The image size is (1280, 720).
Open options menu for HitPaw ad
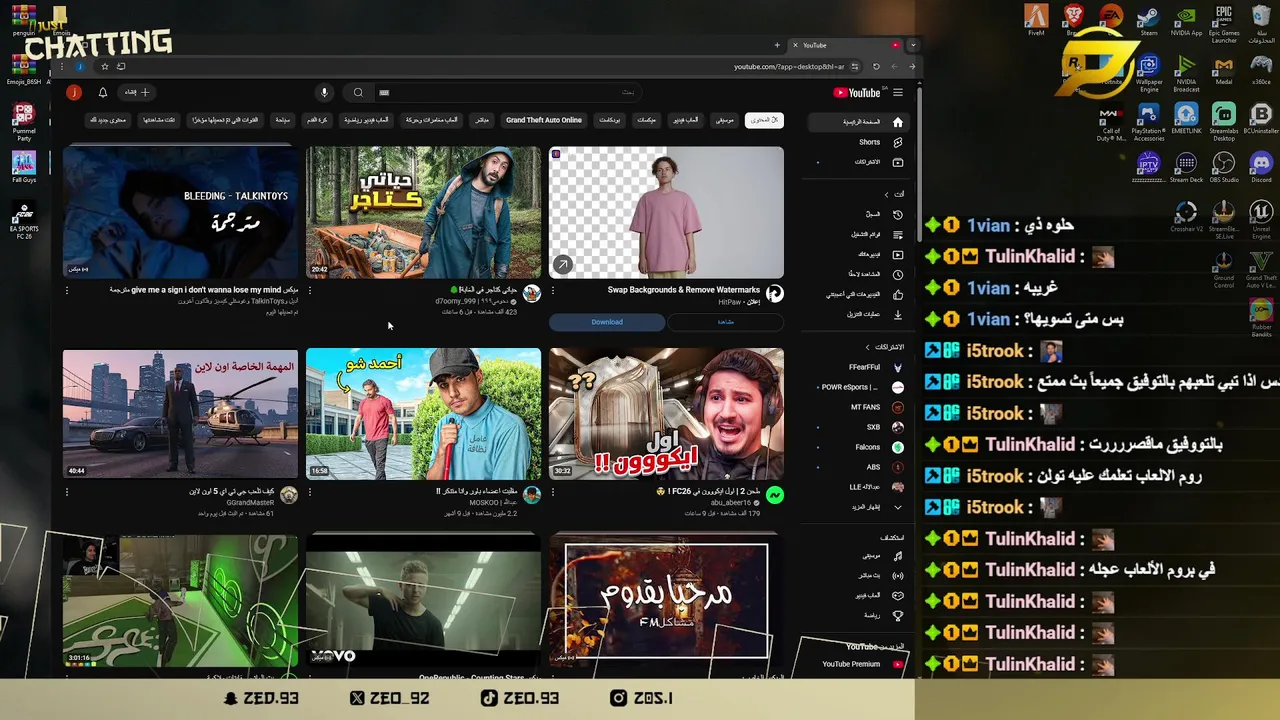click(553, 290)
